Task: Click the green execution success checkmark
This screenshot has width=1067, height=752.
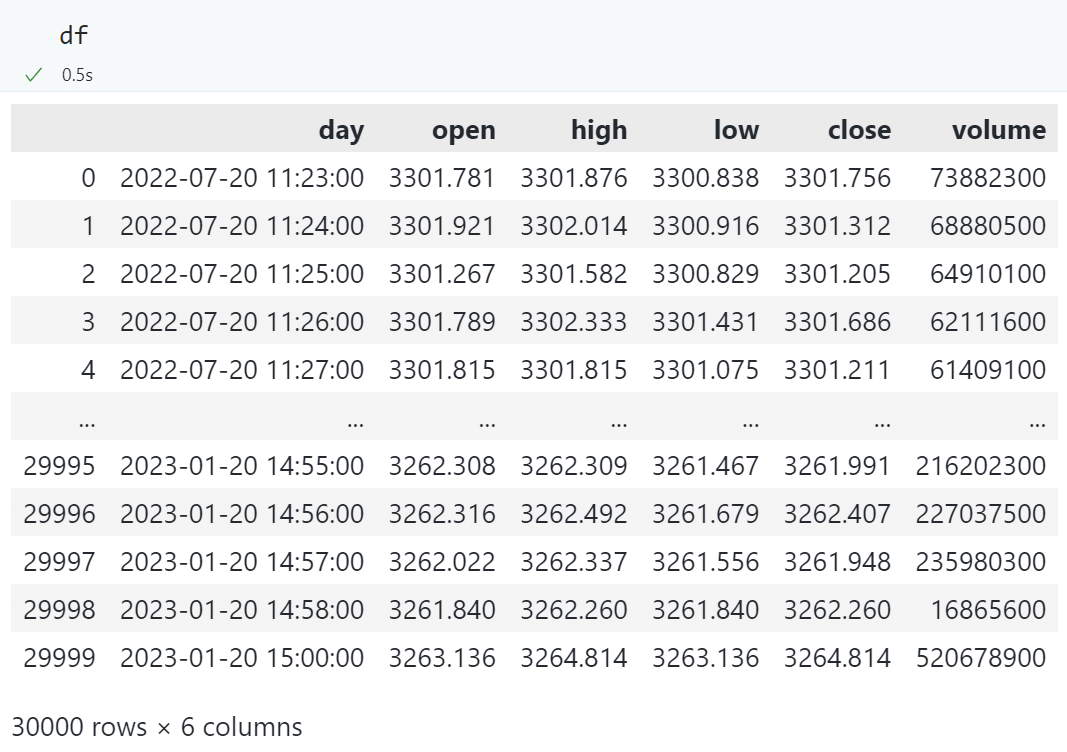Action: click(34, 75)
